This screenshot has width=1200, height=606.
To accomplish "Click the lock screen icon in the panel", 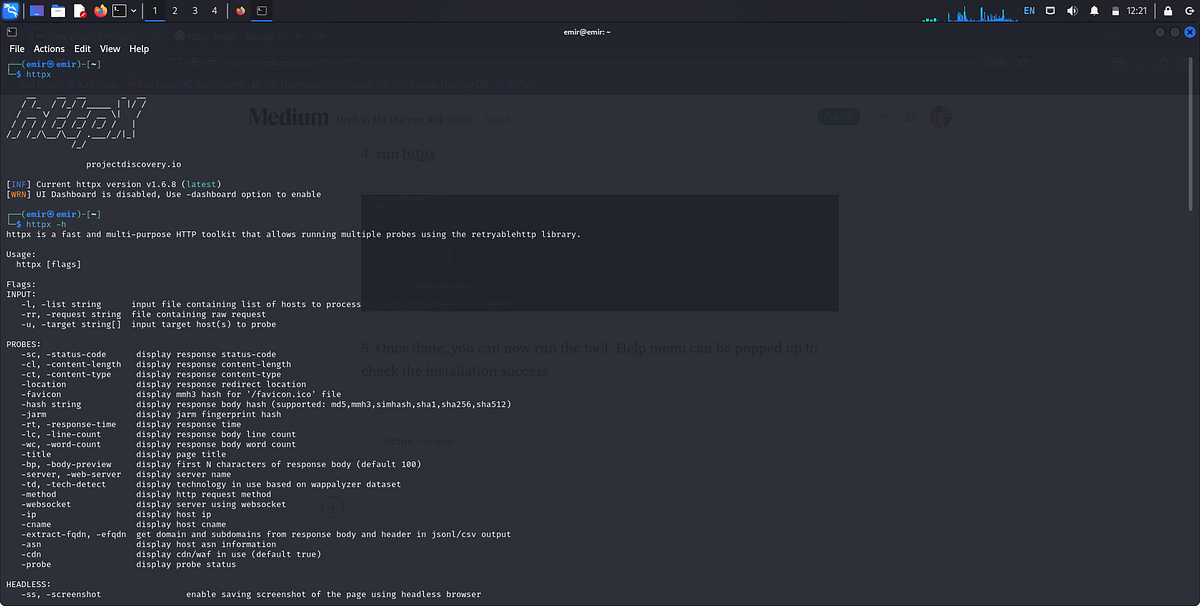I will 1168,11.
